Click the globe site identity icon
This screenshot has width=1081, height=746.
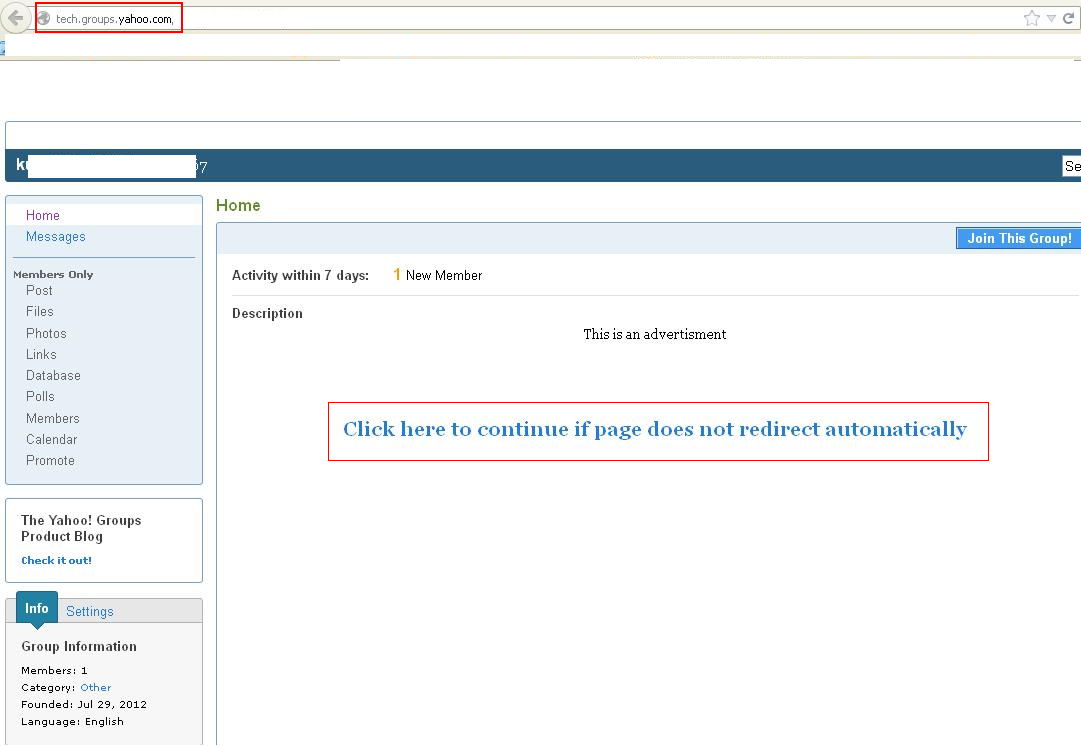coord(43,19)
